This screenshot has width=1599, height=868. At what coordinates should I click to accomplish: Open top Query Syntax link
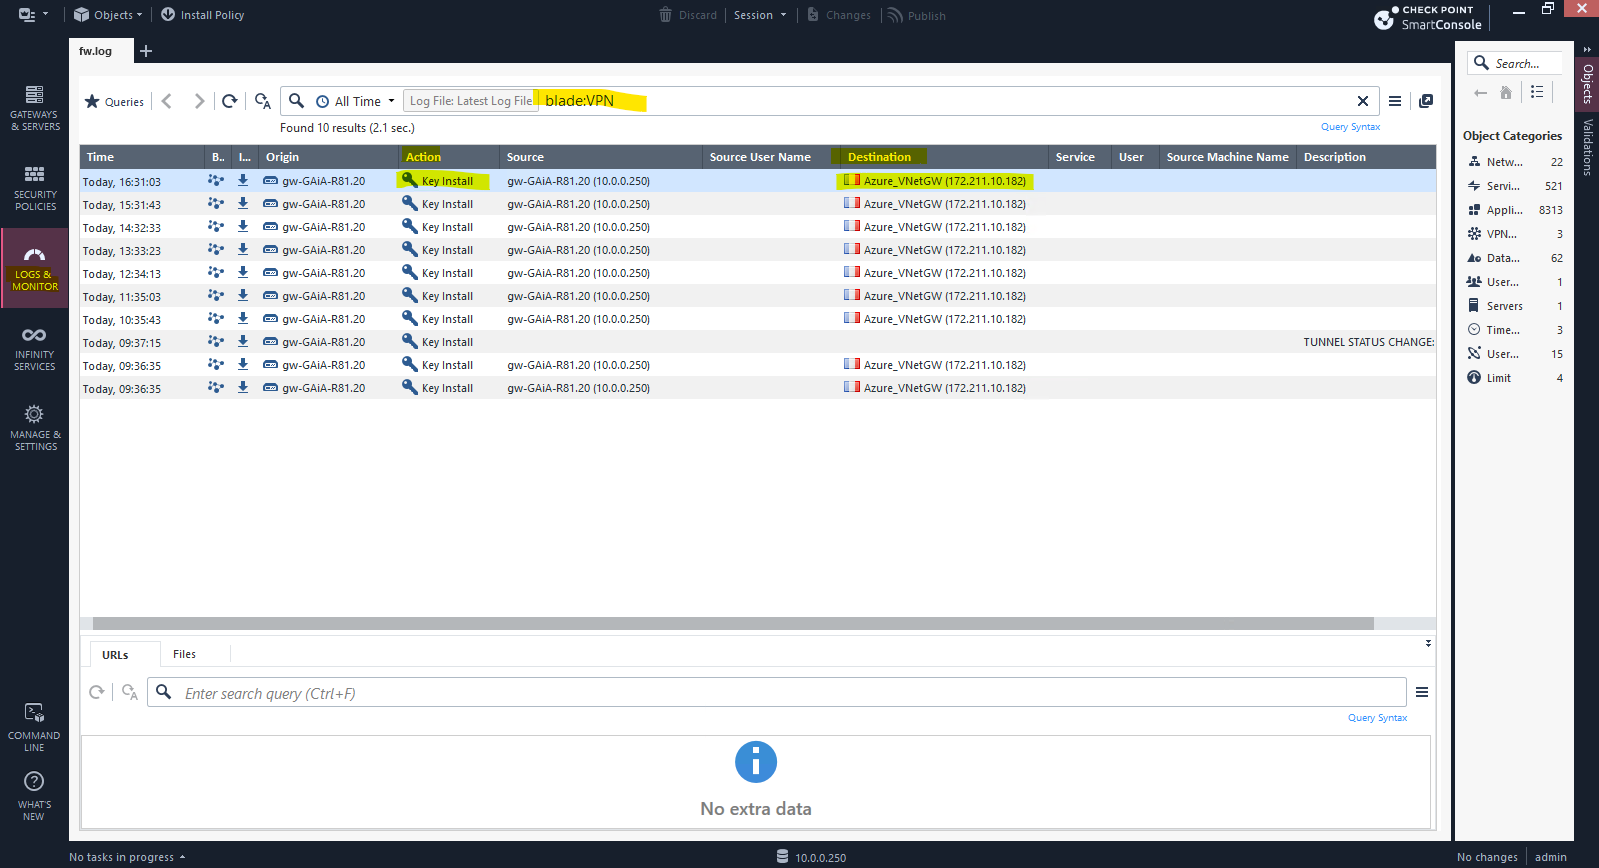tap(1350, 127)
